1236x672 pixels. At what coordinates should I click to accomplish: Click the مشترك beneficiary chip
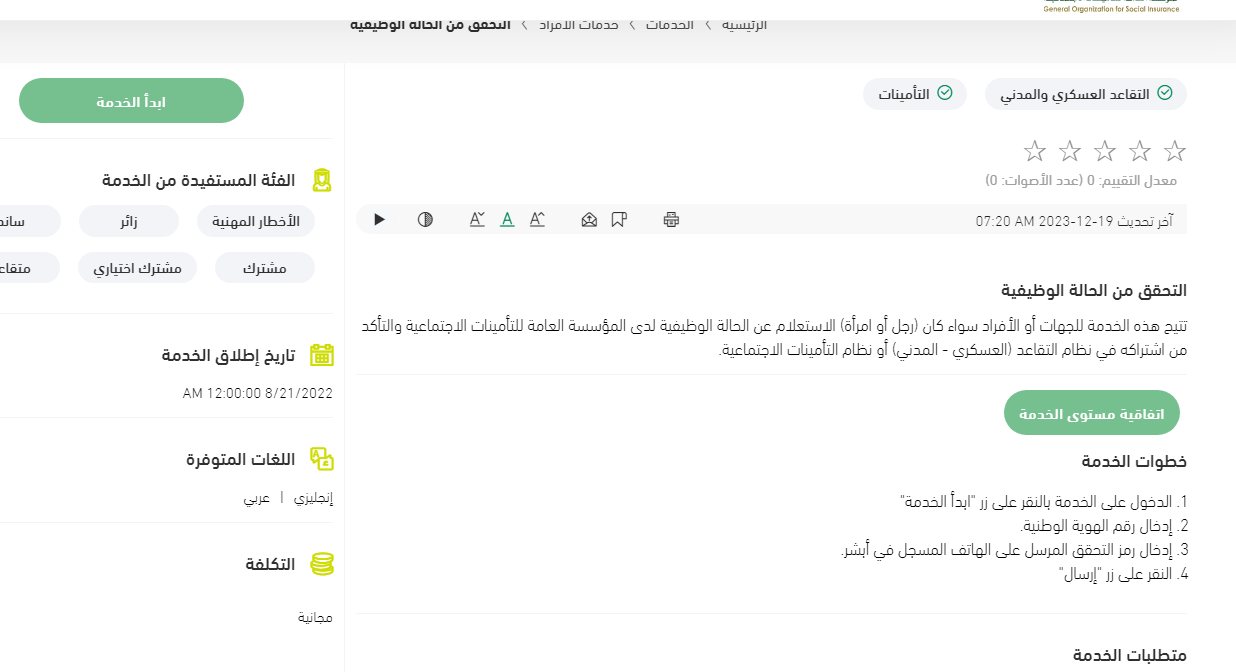tap(265, 268)
